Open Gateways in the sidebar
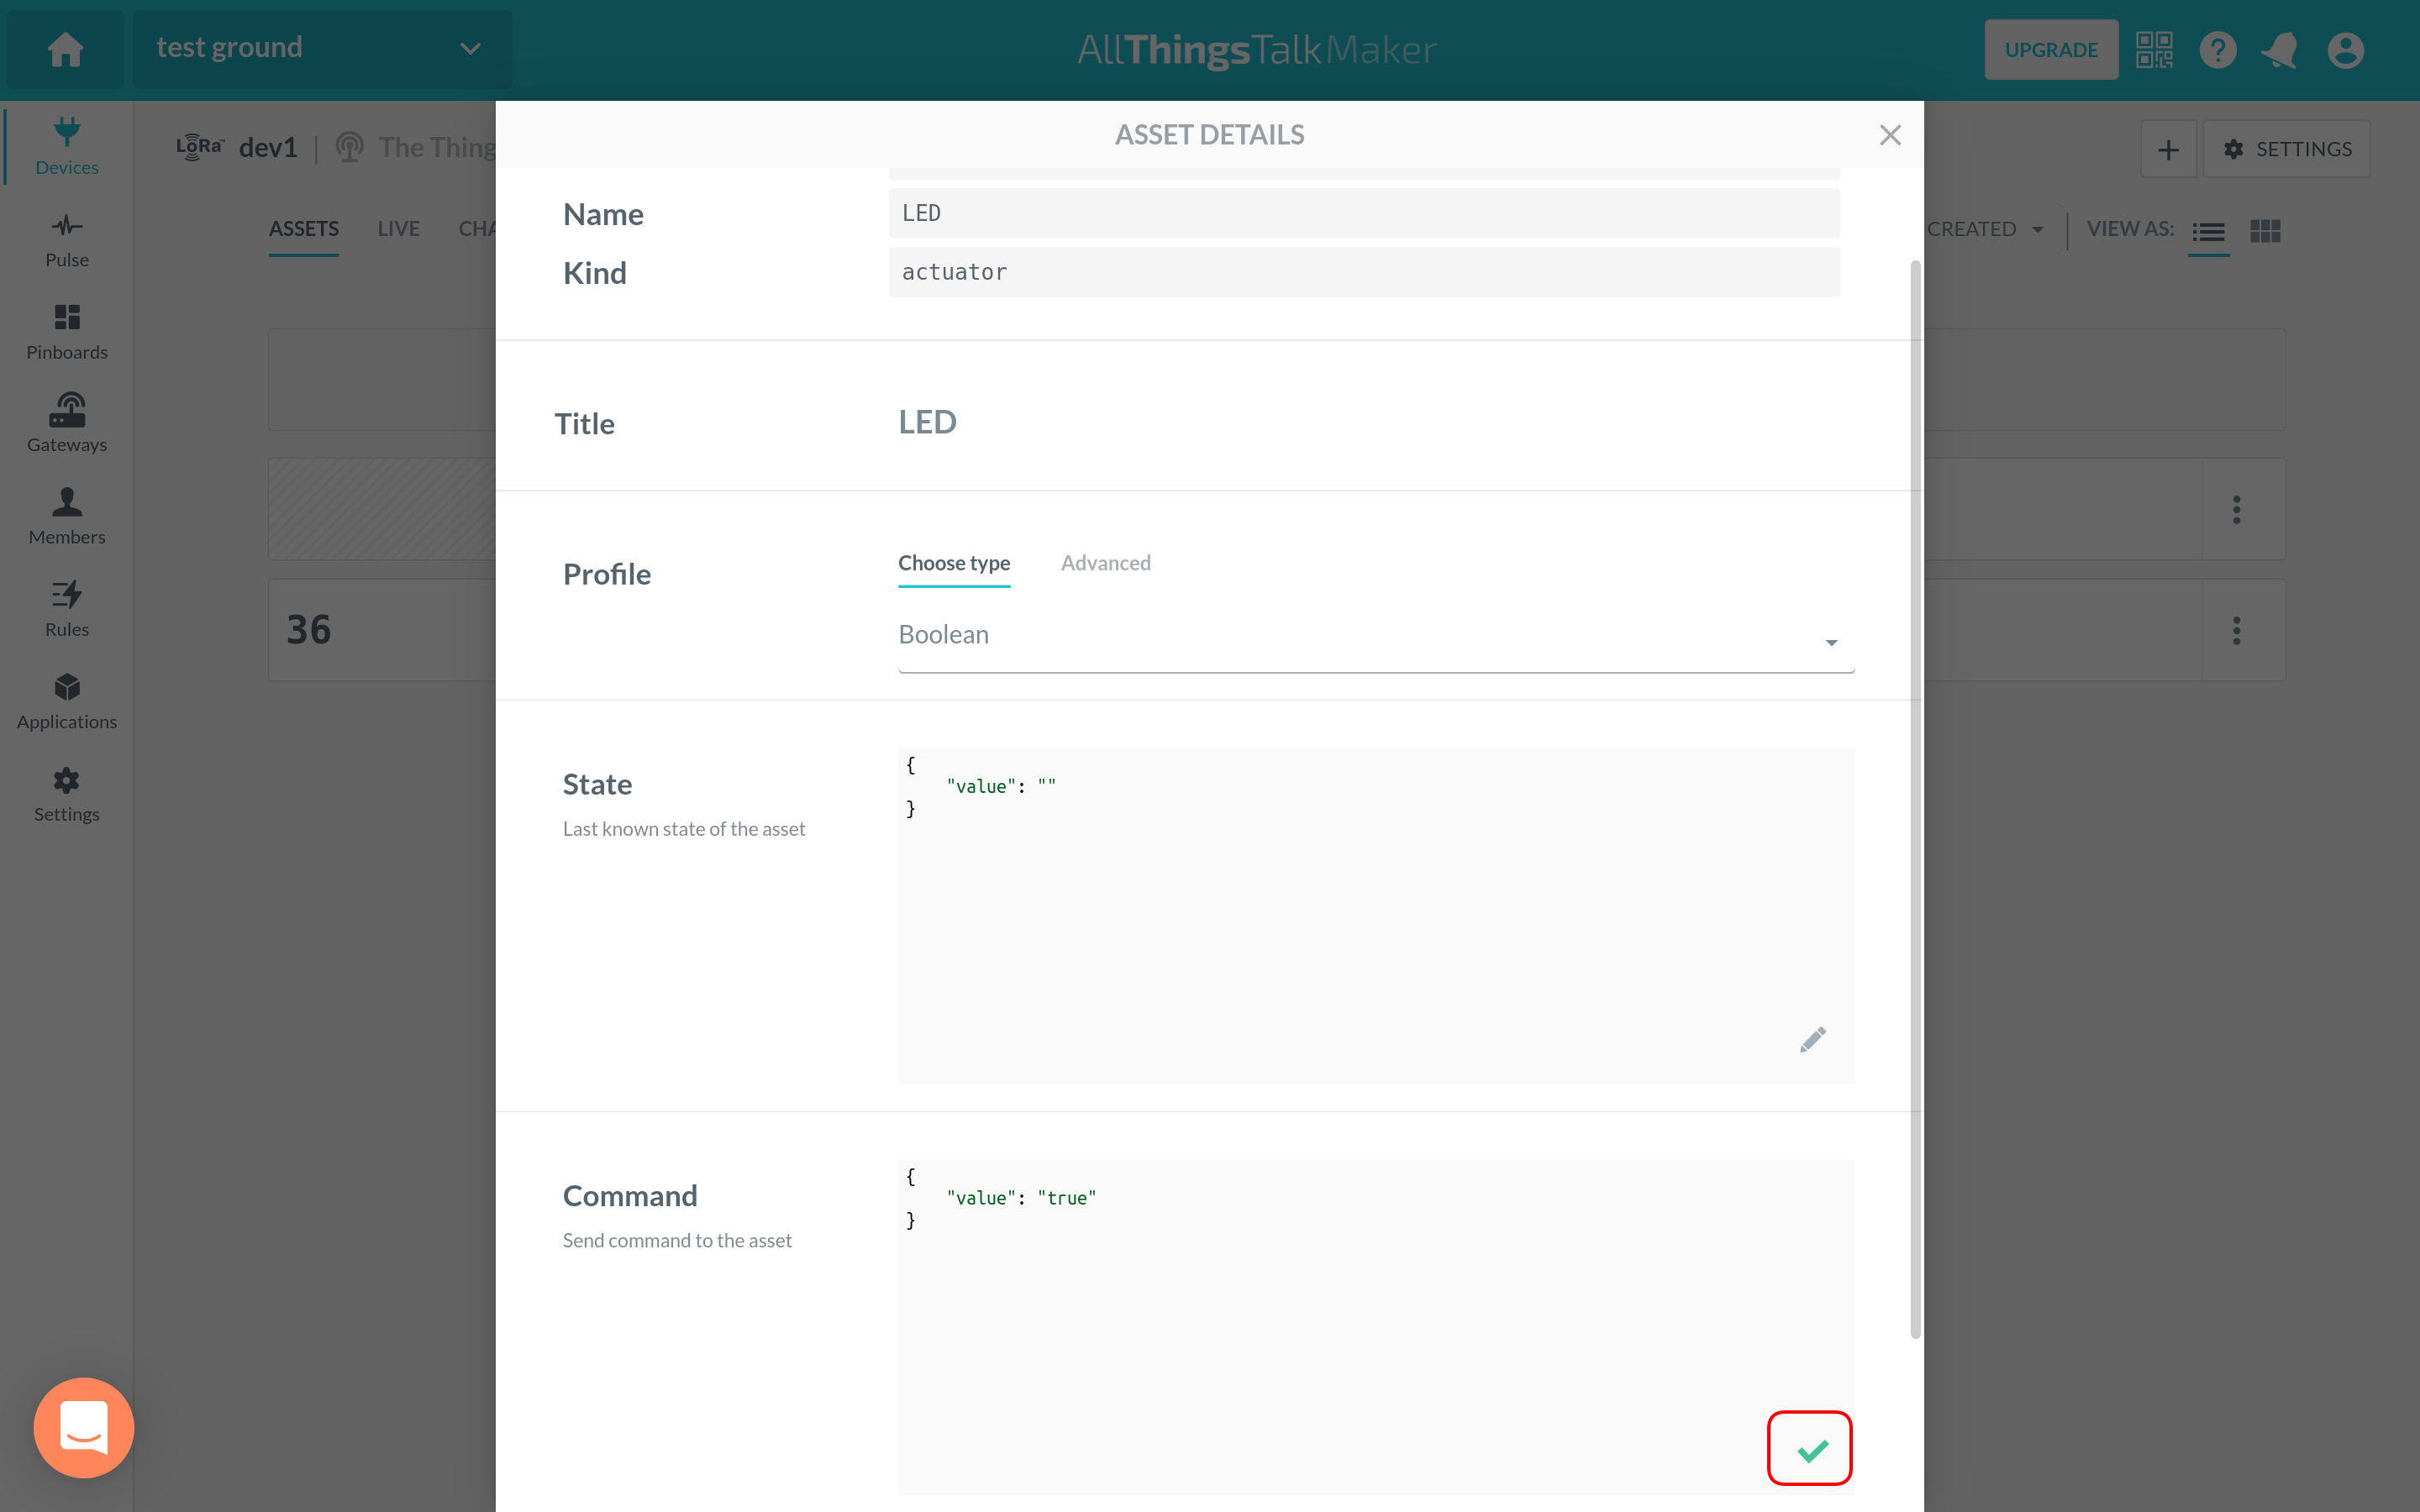The height and width of the screenshot is (1512, 2420). coord(67,423)
